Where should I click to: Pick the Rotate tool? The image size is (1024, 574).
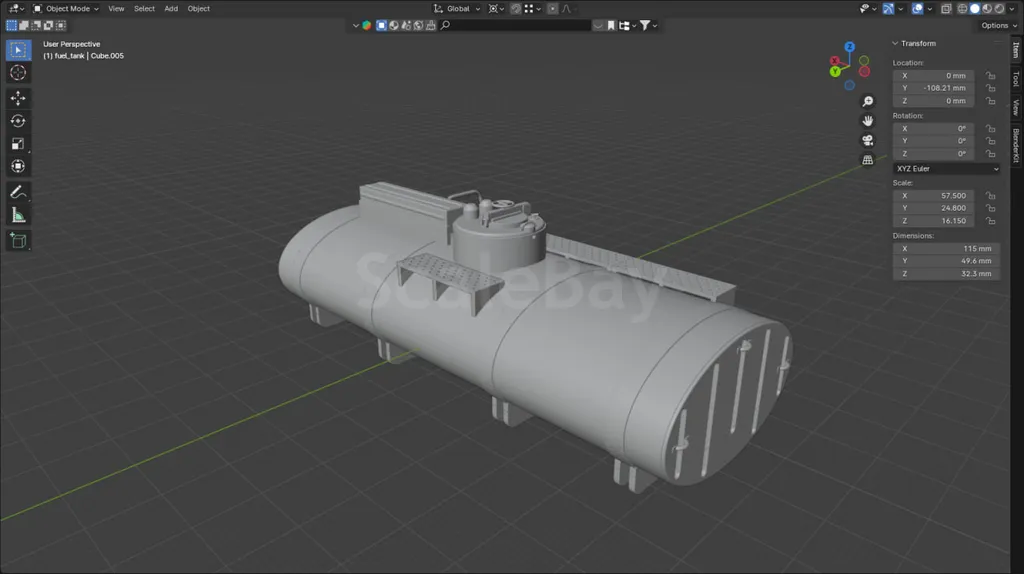coord(18,121)
